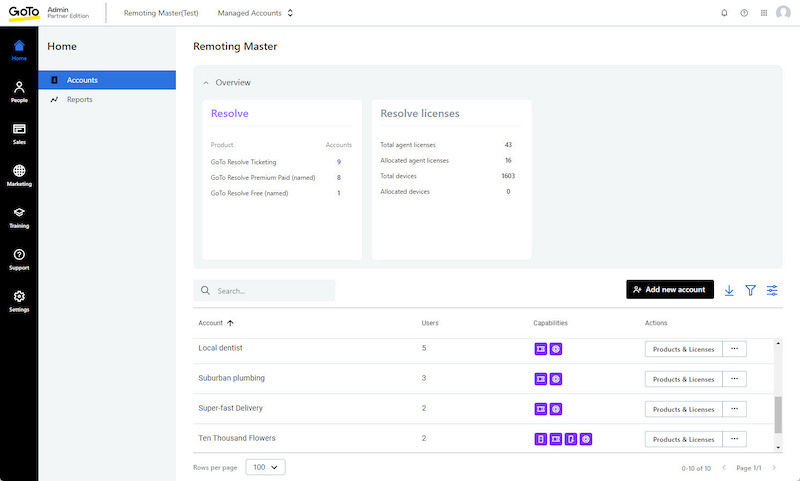Open the Marketing globe section
Viewport: 800px width, 481px height.
tap(19, 175)
